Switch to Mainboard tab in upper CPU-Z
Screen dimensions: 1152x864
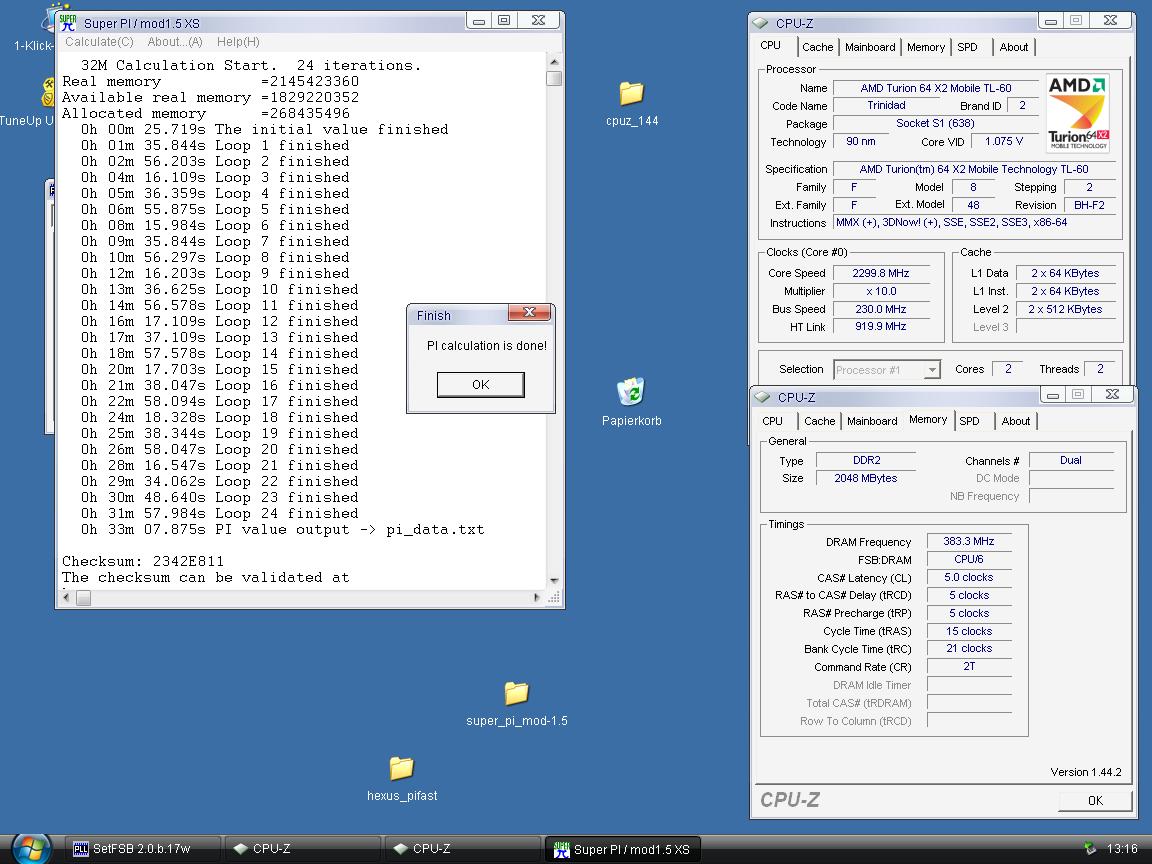870,47
